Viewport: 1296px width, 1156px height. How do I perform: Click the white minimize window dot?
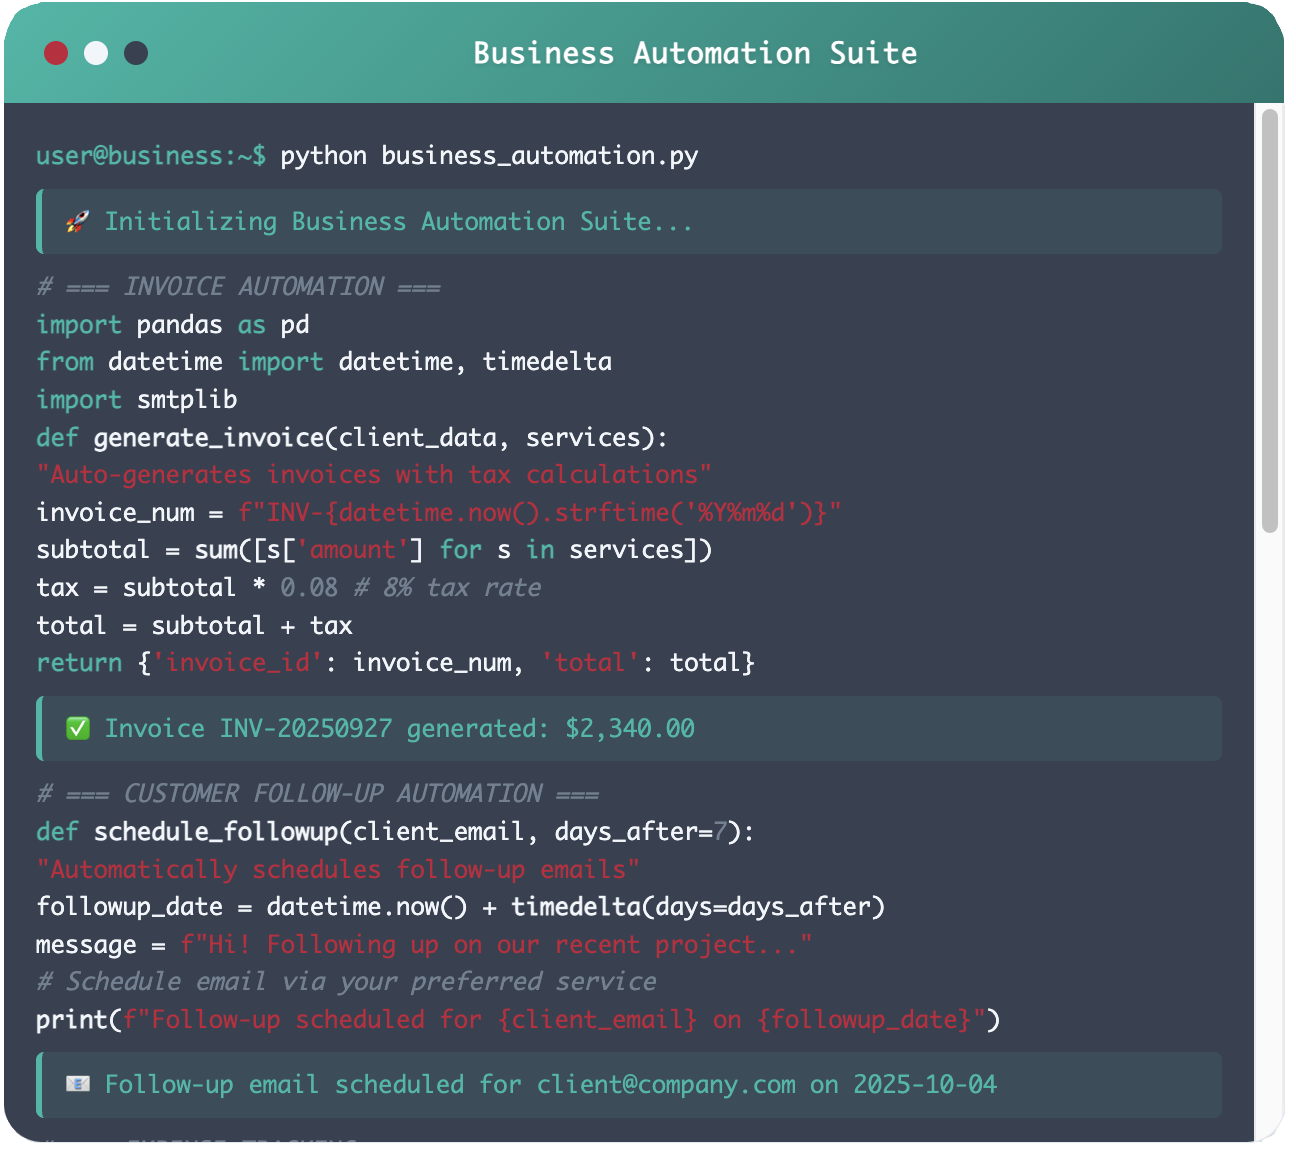pos(96,53)
